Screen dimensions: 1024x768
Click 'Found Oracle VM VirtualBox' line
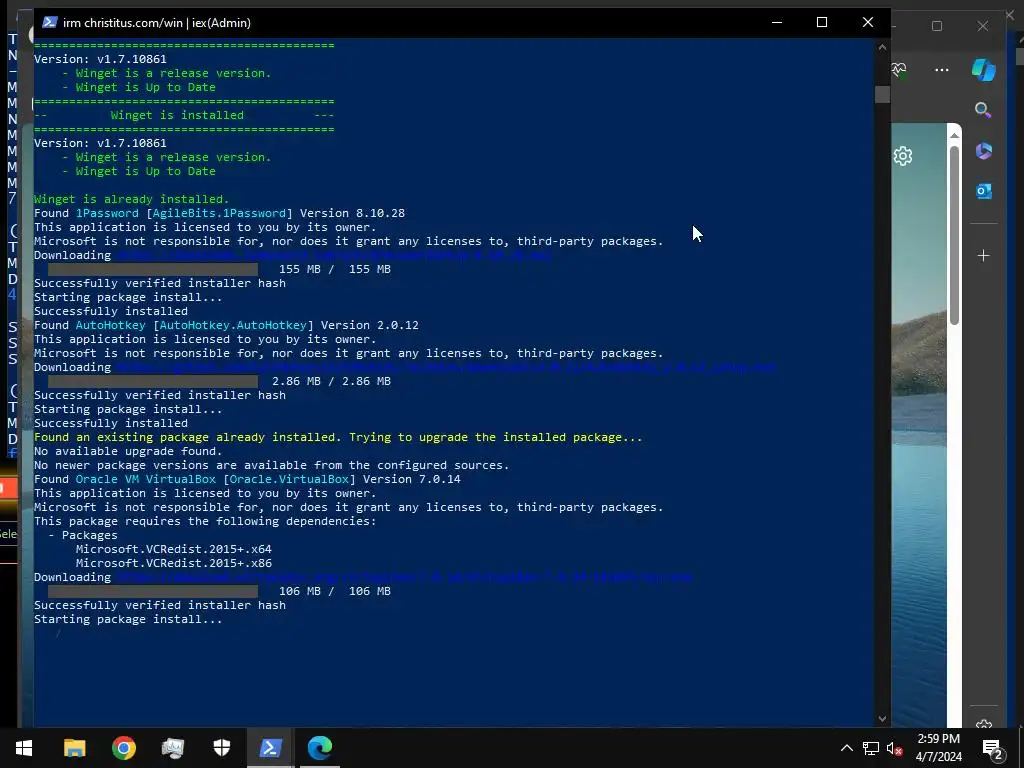click(x=247, y=479)
